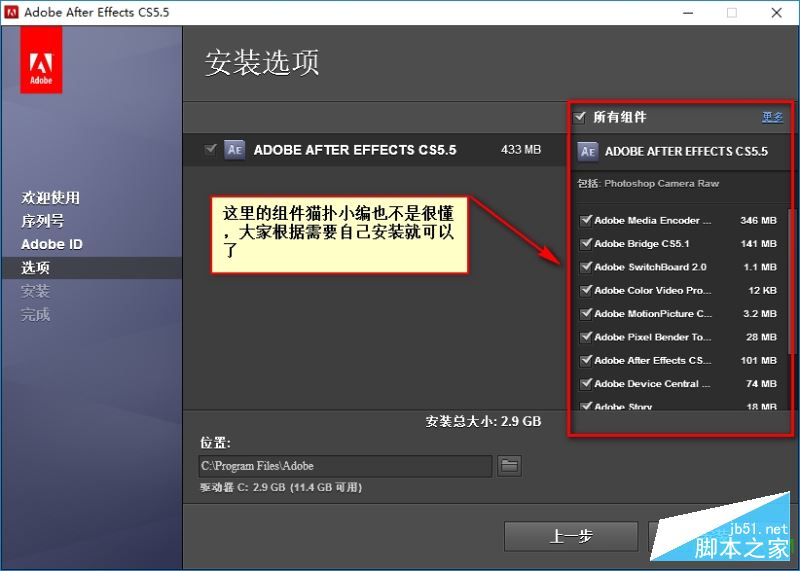
Task: Click the 346 MB size value
Action: [758, 220]
